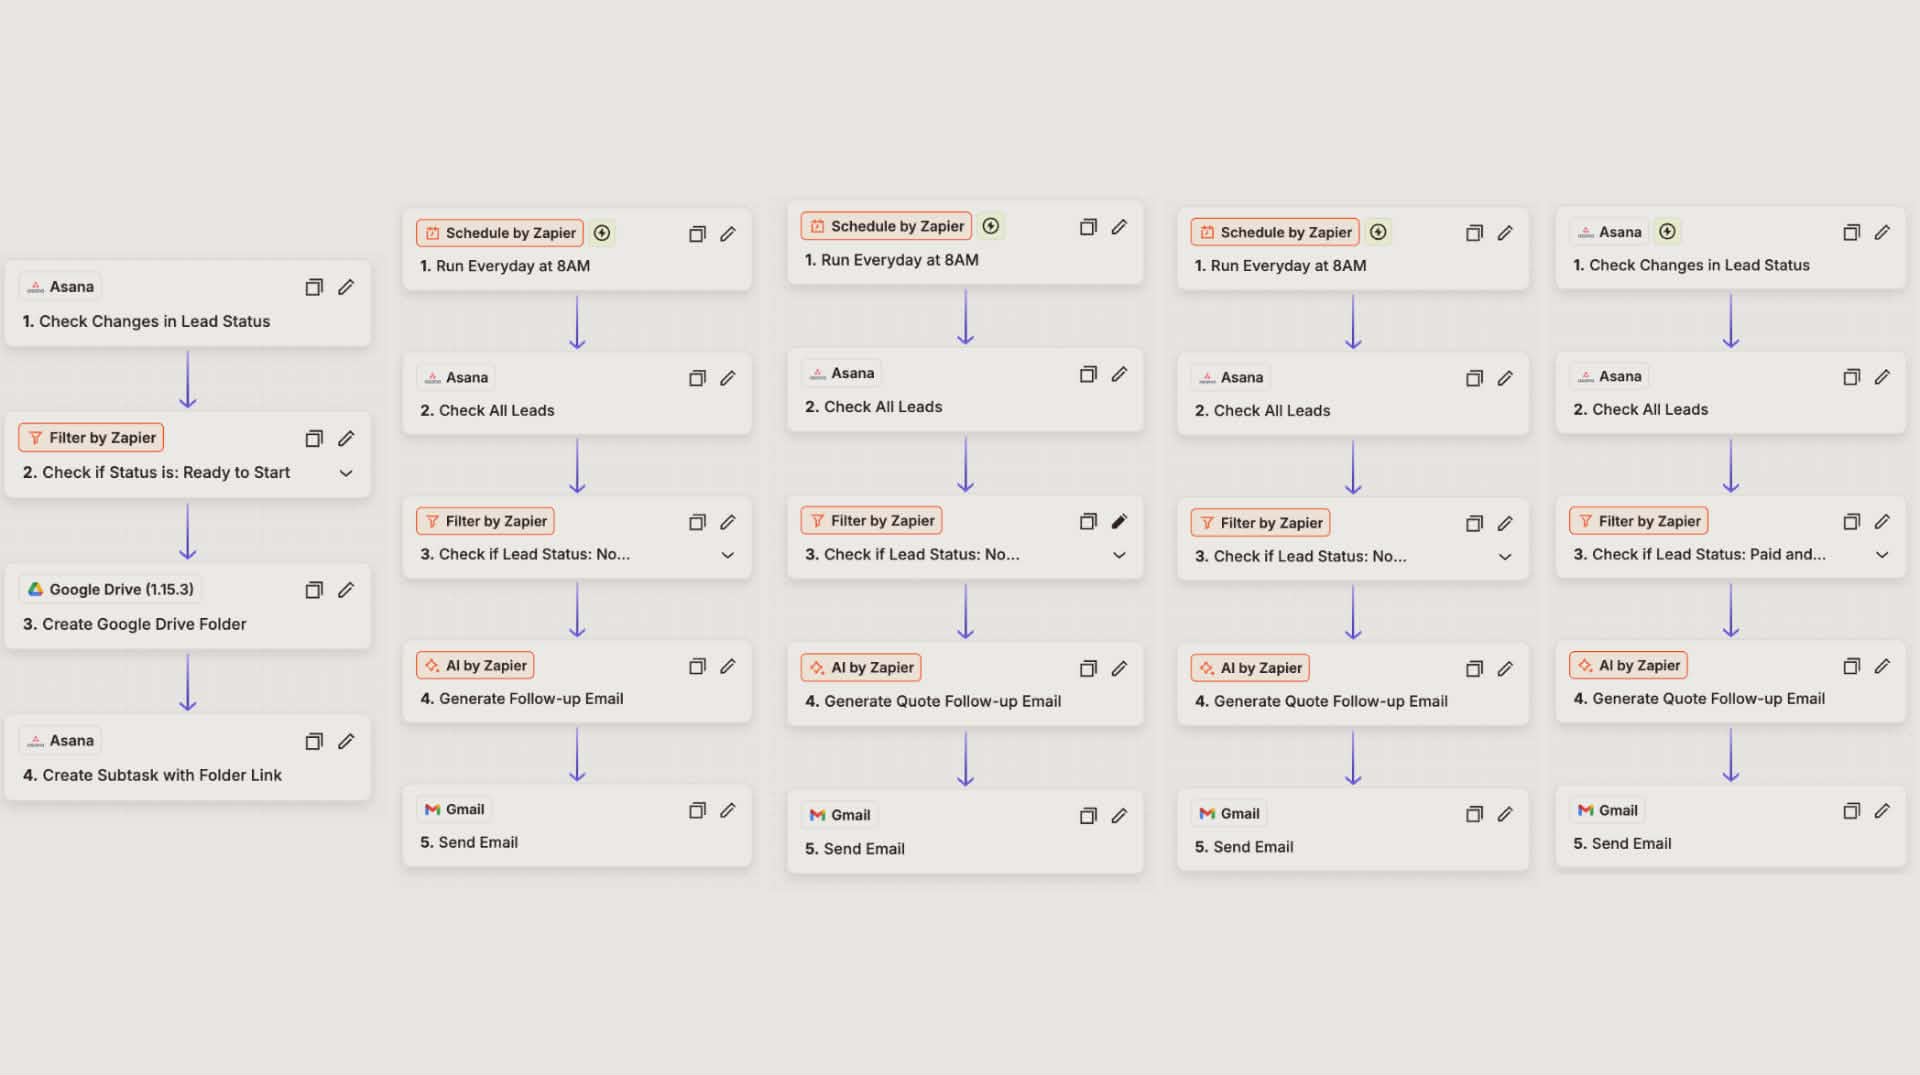Image resolution: width=1920 pixels, height=1075 pixels.
Task: Expand the "Ready to Start" filter details
Action: click(x=345, y=473)
